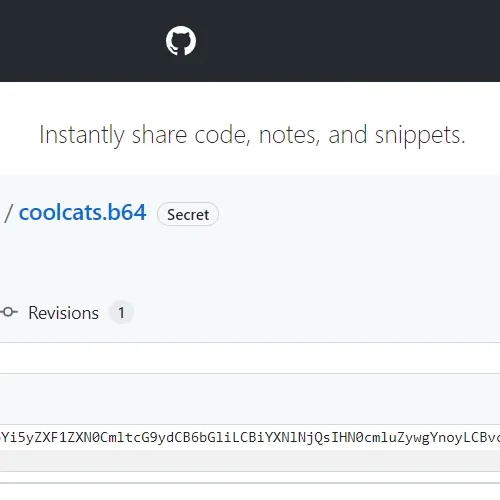The height and width of the screenshot is (500, 500).
Task: Click empty dark header area right of logo
Action: (x=347, y=41)
